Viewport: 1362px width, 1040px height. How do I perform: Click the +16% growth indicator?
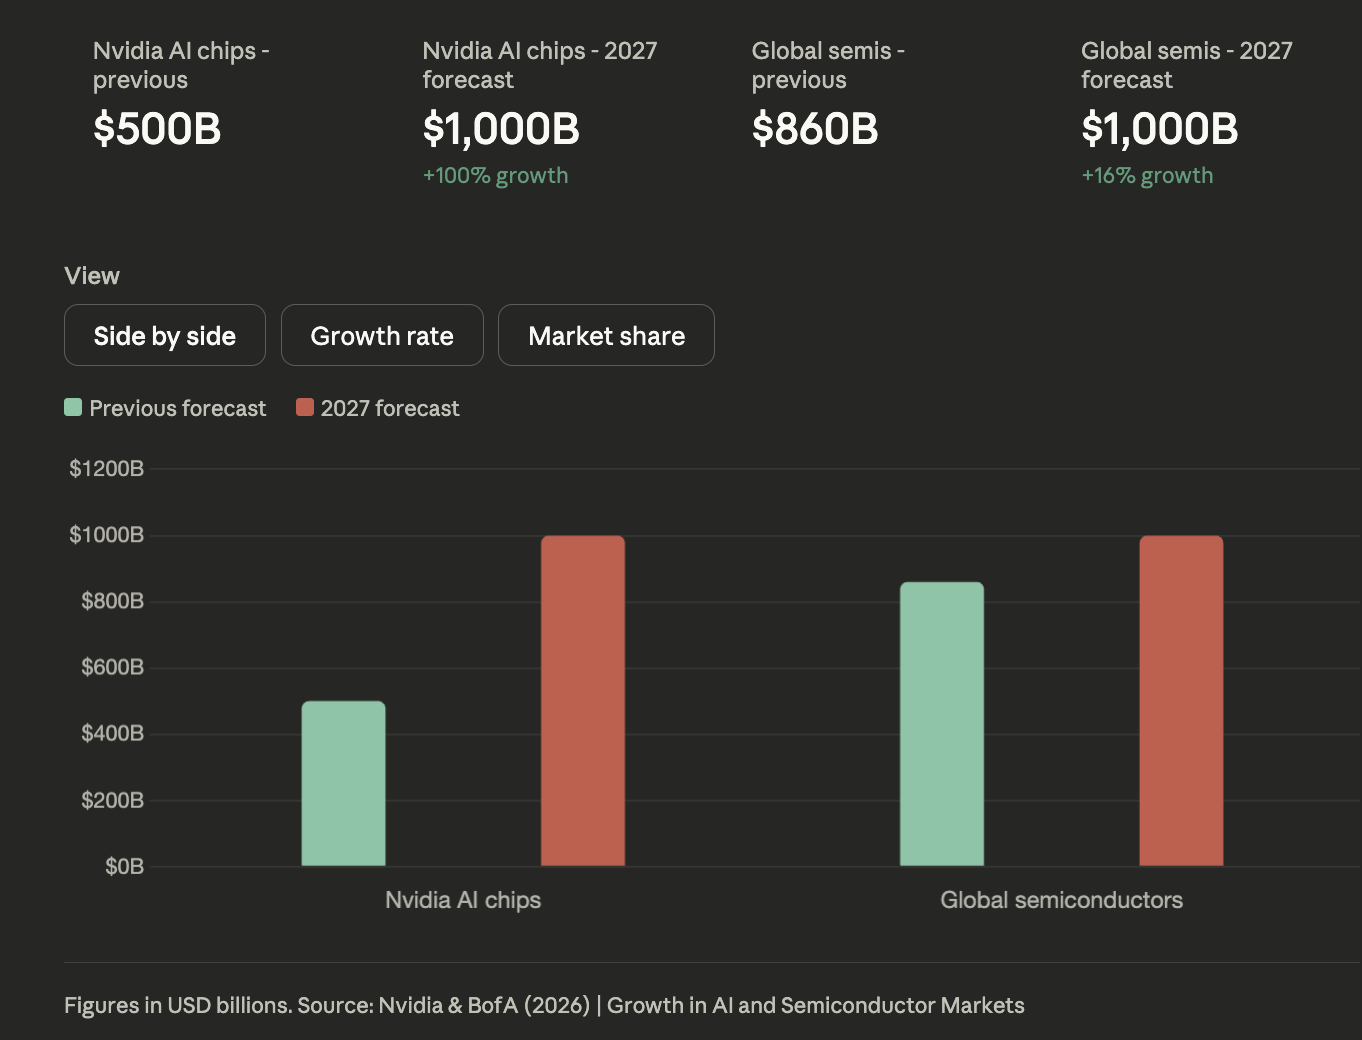point(1147,176)
